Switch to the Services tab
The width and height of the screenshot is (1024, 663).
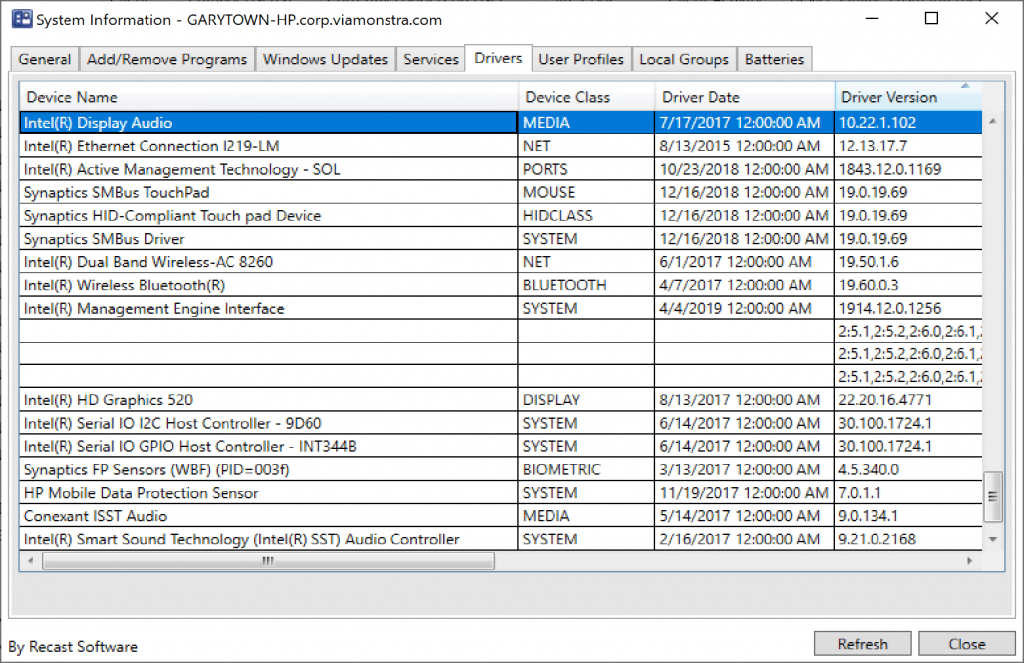tap(430, 58)
